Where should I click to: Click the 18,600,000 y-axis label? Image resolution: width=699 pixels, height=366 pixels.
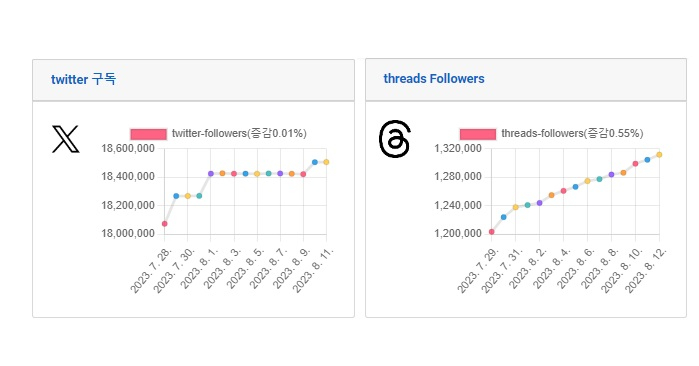(x=128, y=148)
